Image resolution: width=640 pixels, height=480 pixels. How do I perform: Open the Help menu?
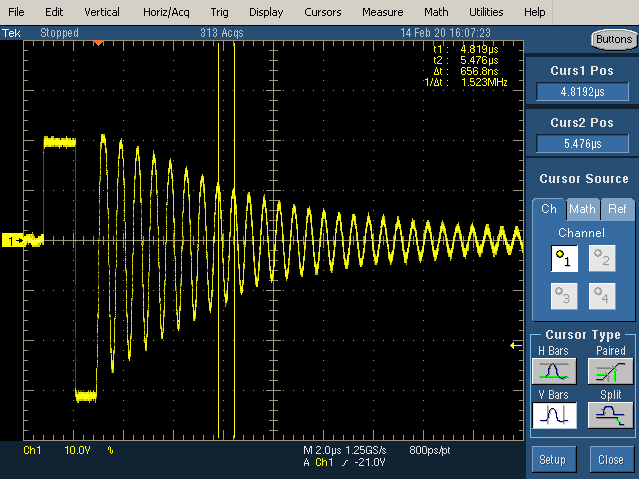tap(535, 12)
